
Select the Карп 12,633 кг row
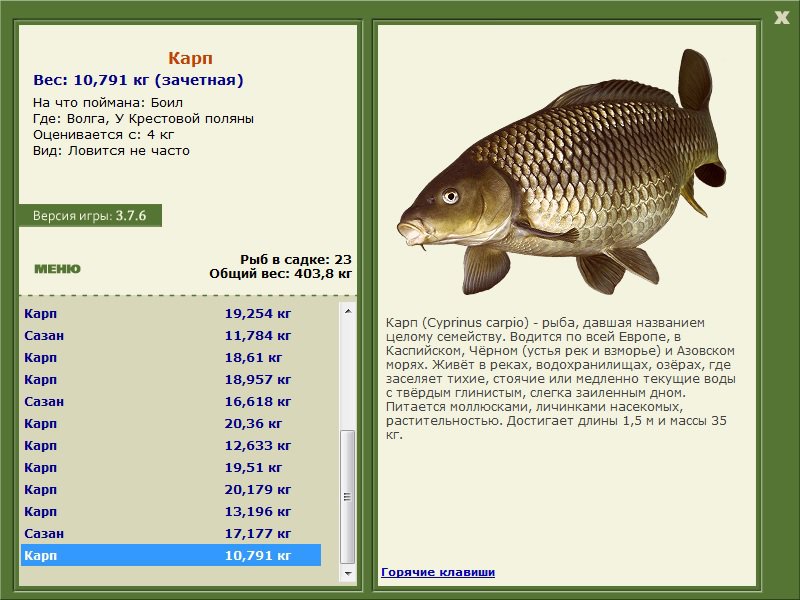coord(171,445)
